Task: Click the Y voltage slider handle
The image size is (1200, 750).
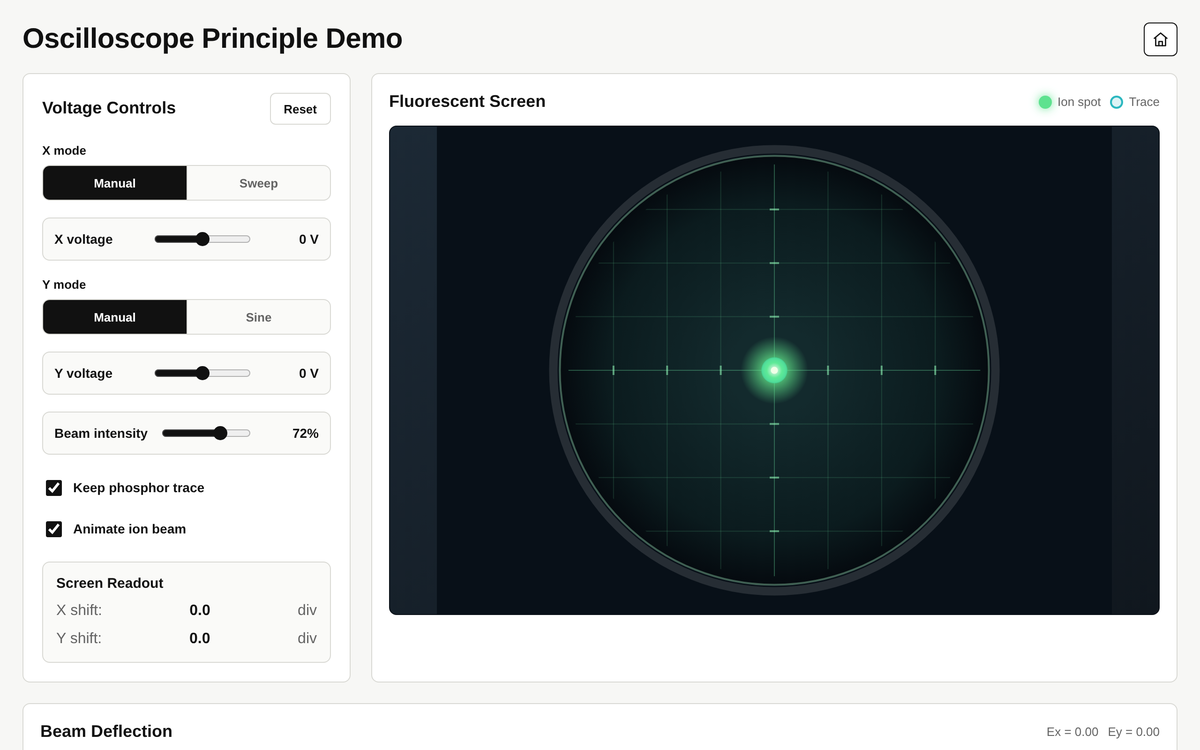Action: pyautogui.click(x=202, y=373)
